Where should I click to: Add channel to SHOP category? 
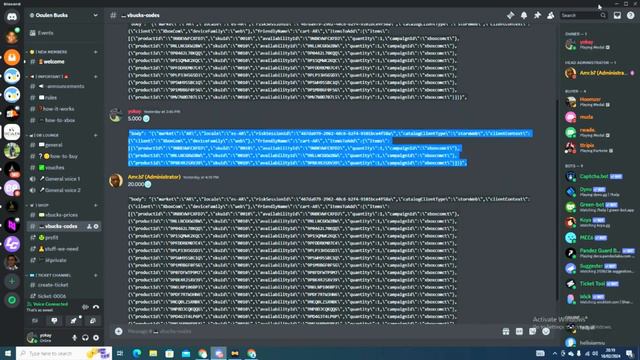(96, 205)
